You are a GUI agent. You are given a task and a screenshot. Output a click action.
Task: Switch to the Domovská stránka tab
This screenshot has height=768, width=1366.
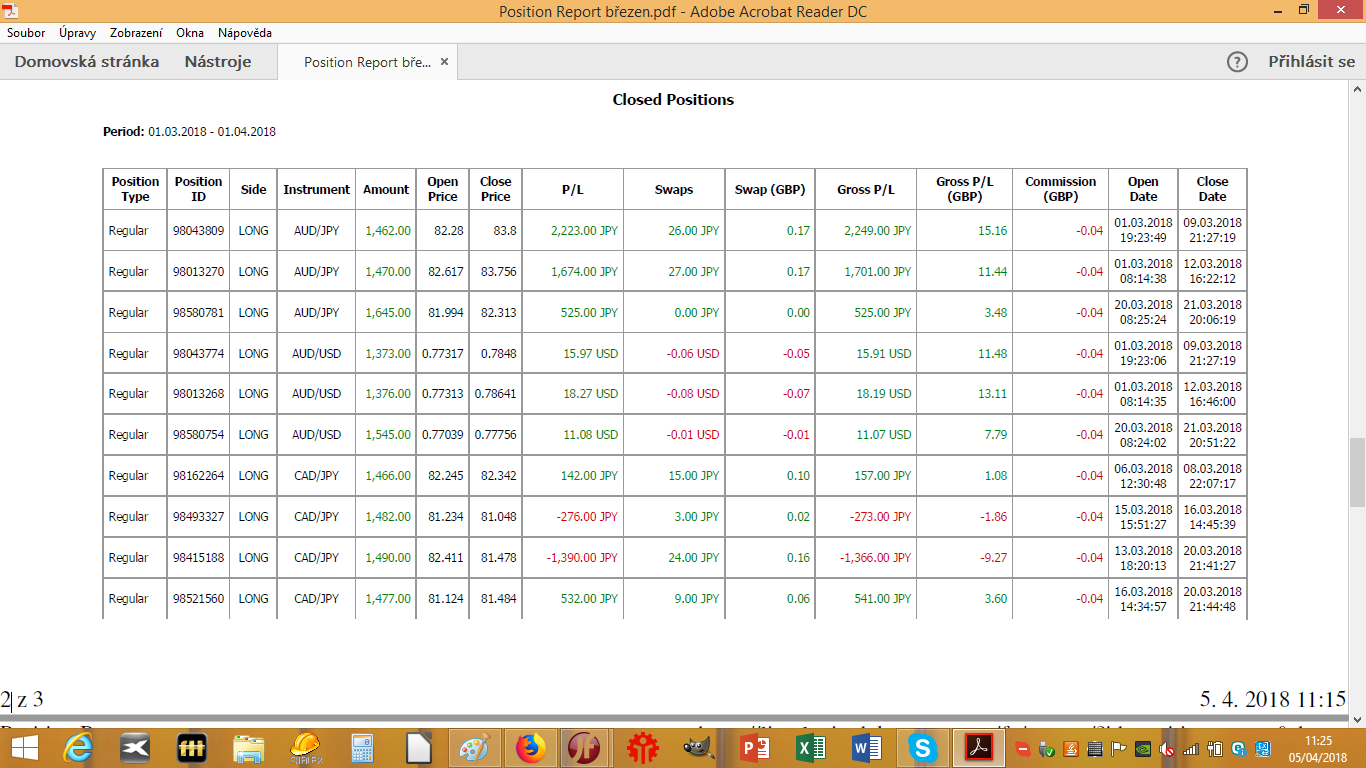pos(87,62)
